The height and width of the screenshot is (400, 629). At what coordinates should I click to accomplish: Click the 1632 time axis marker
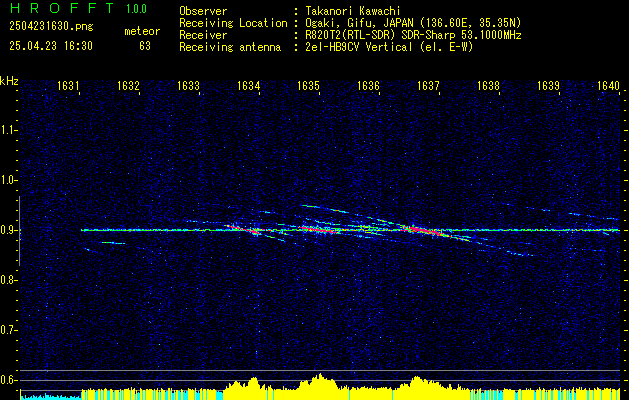point(128,86)
